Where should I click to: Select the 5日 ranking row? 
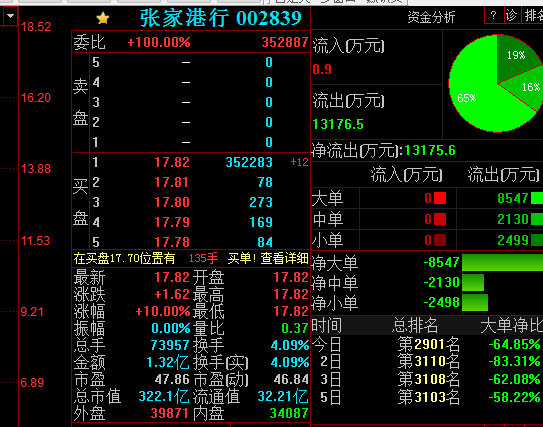click(427, 397)
